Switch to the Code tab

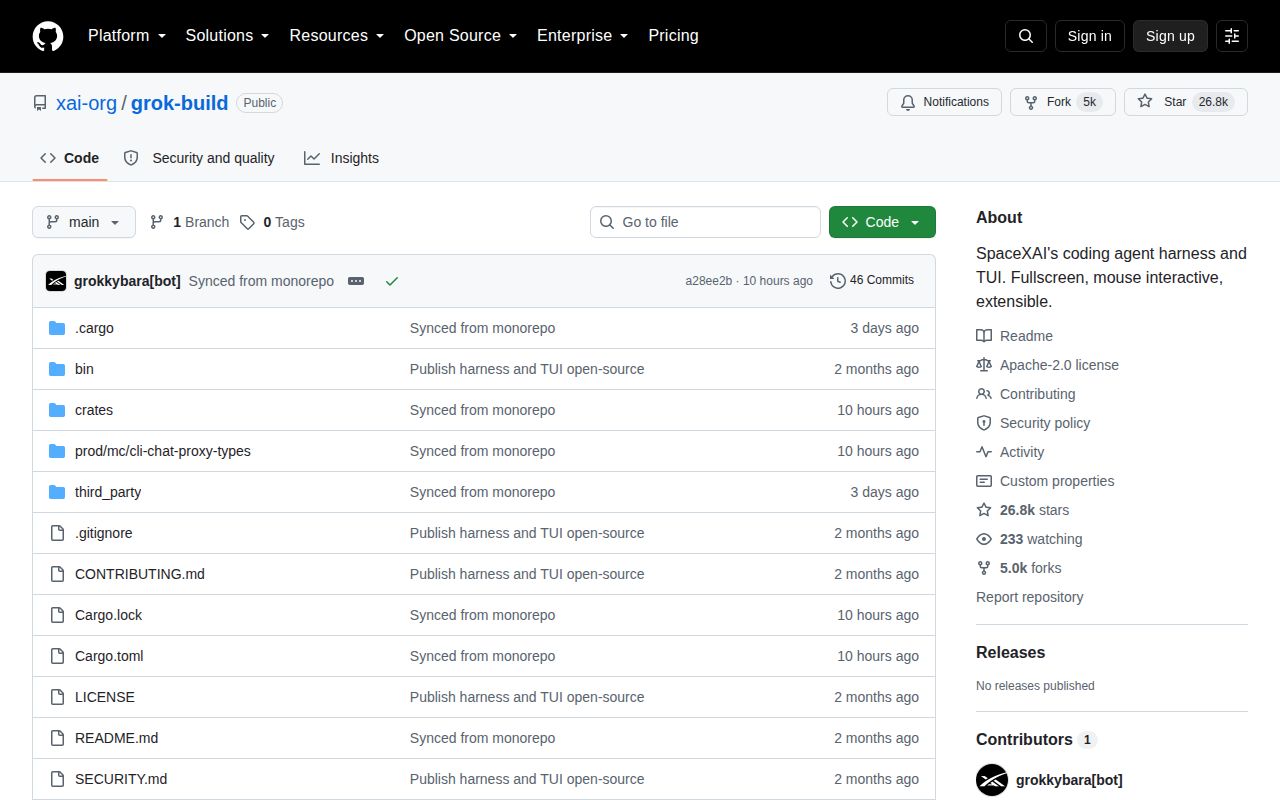coord(70,158)
